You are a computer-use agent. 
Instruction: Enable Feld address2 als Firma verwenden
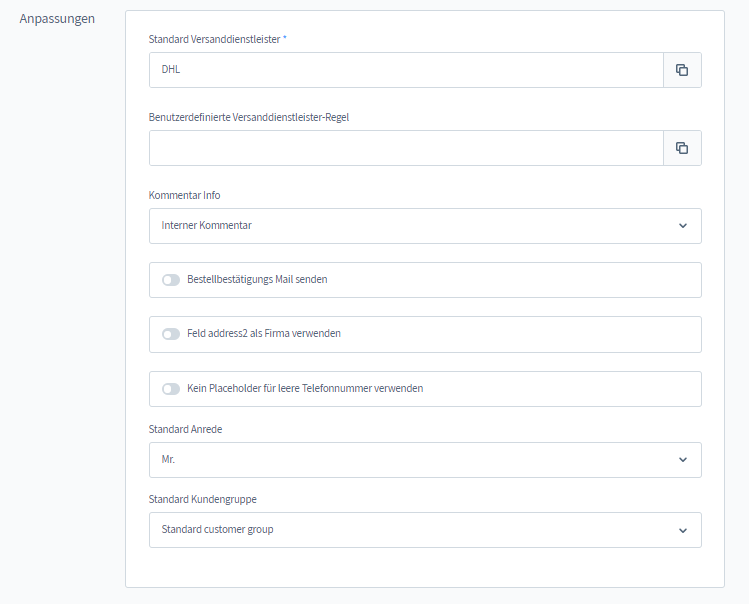(x=171, y=334)
